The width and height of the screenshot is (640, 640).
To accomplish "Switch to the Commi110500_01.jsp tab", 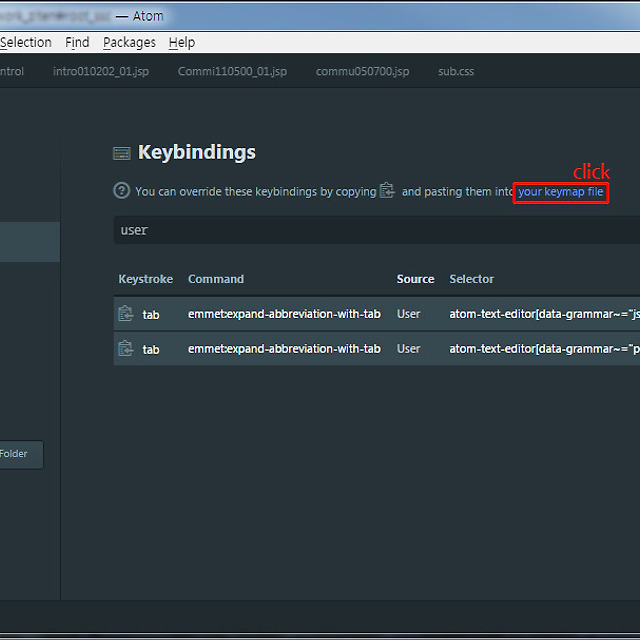I will 232,71.
